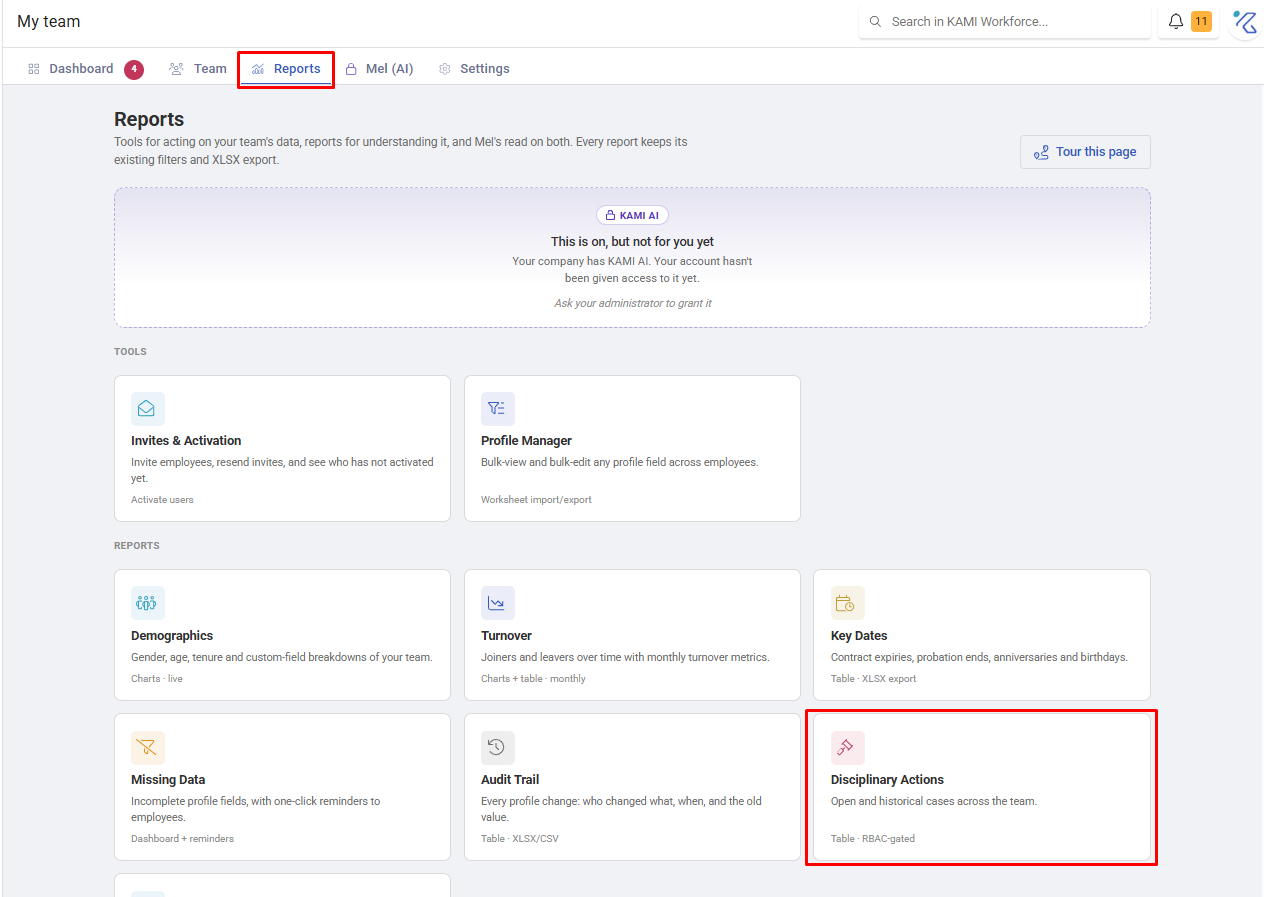Click the 'Charts · live' tag

157,678
